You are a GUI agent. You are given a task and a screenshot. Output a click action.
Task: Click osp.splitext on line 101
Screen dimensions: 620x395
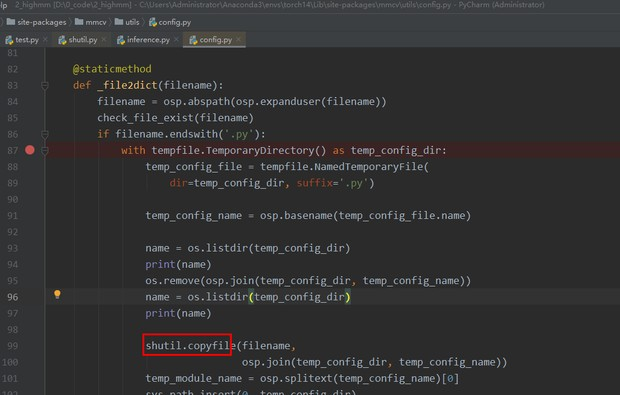pos(296,378)
